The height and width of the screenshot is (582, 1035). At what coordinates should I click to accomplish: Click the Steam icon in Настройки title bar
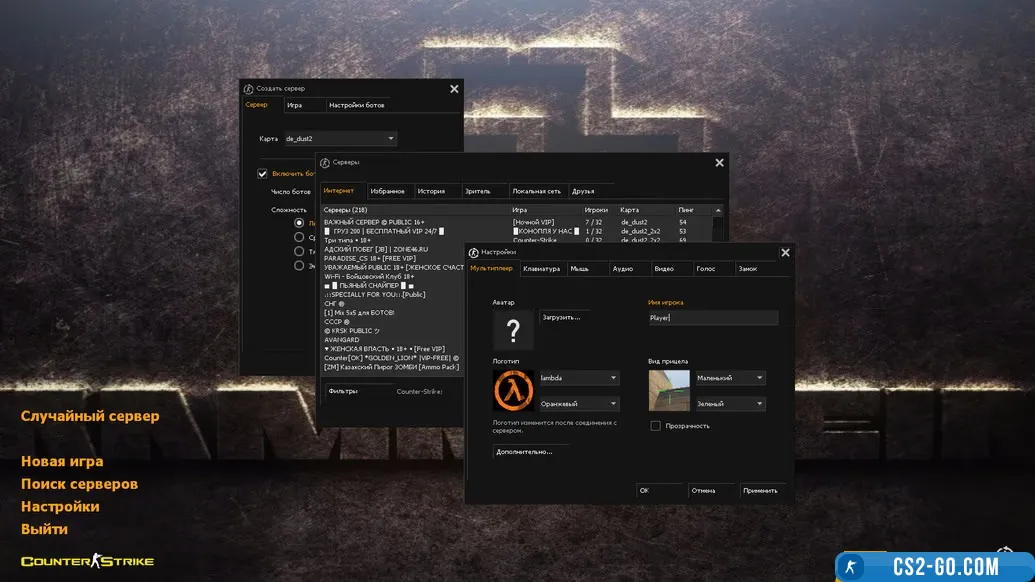(x=473, y=252)
